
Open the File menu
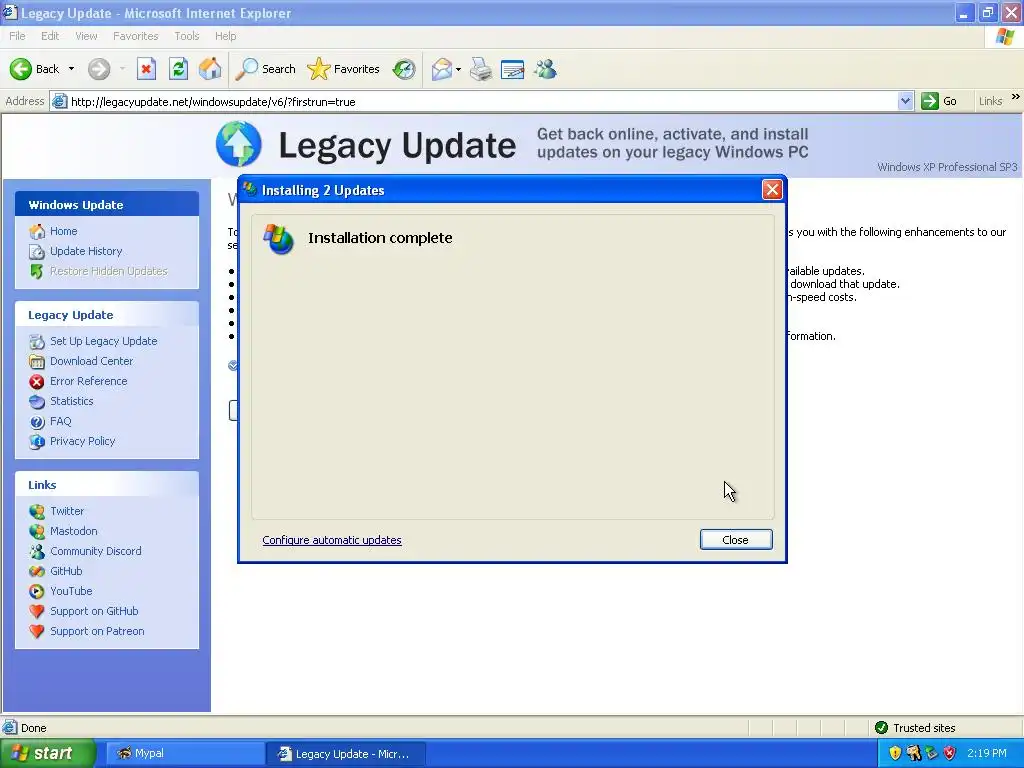[x=18, y=36]
